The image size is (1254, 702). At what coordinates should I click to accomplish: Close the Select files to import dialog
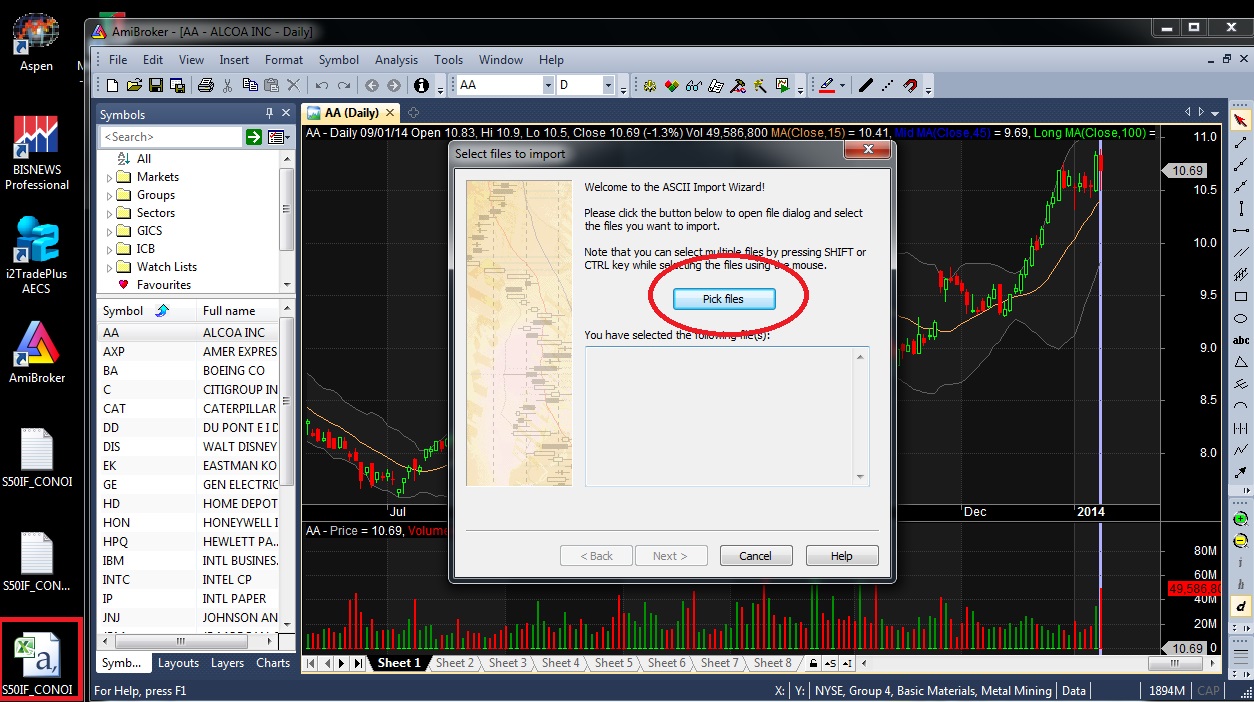[x=867, y=151]
